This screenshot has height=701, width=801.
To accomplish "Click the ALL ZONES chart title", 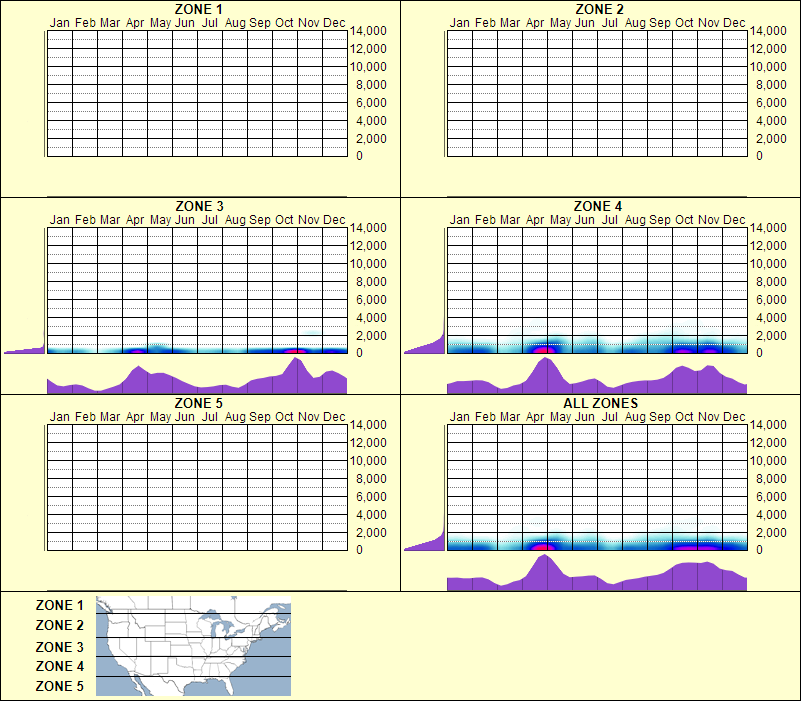I will tap(598, 403).
